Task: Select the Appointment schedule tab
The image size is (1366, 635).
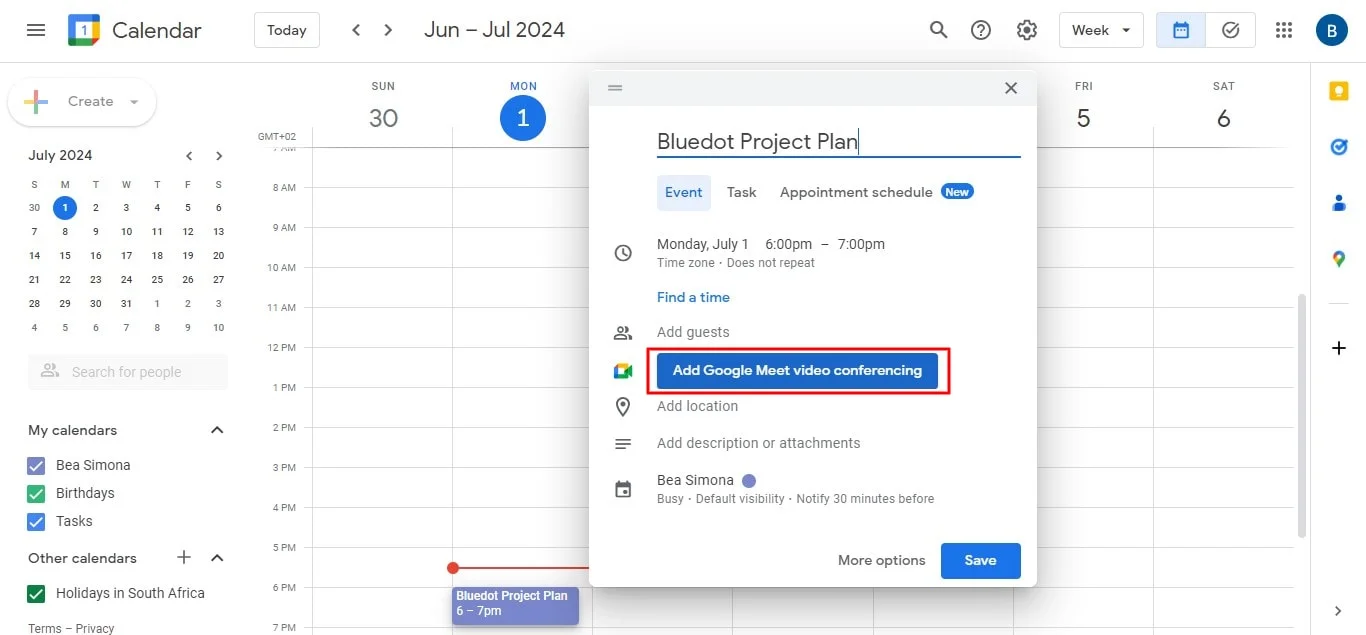Action: pyautogui.click(x=855, y=192)
